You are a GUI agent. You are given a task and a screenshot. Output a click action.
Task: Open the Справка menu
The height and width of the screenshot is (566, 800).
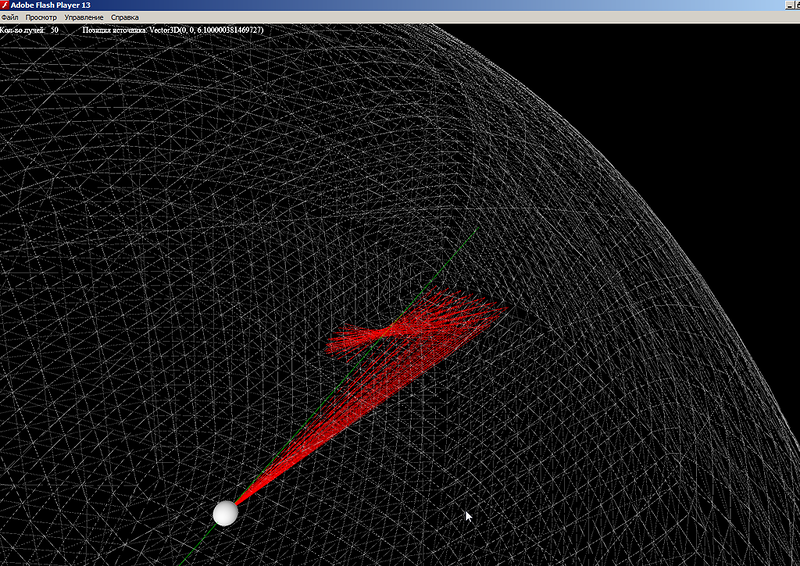pyautogui.click(x=125, y=18)
